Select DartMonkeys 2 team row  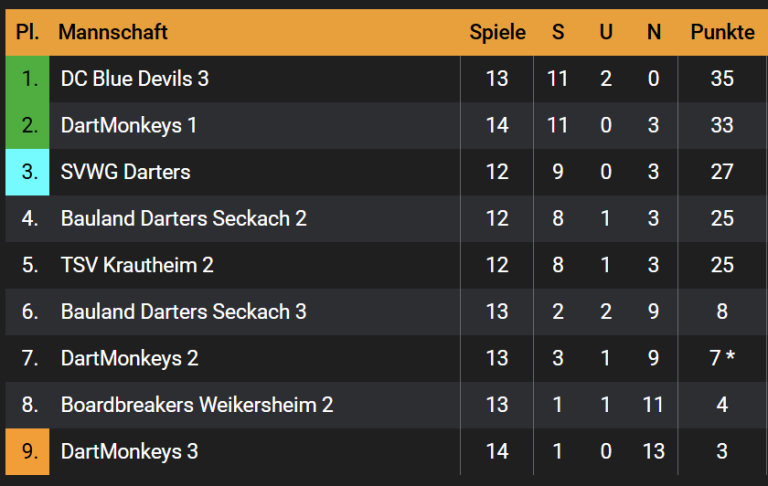coord(129,358)
